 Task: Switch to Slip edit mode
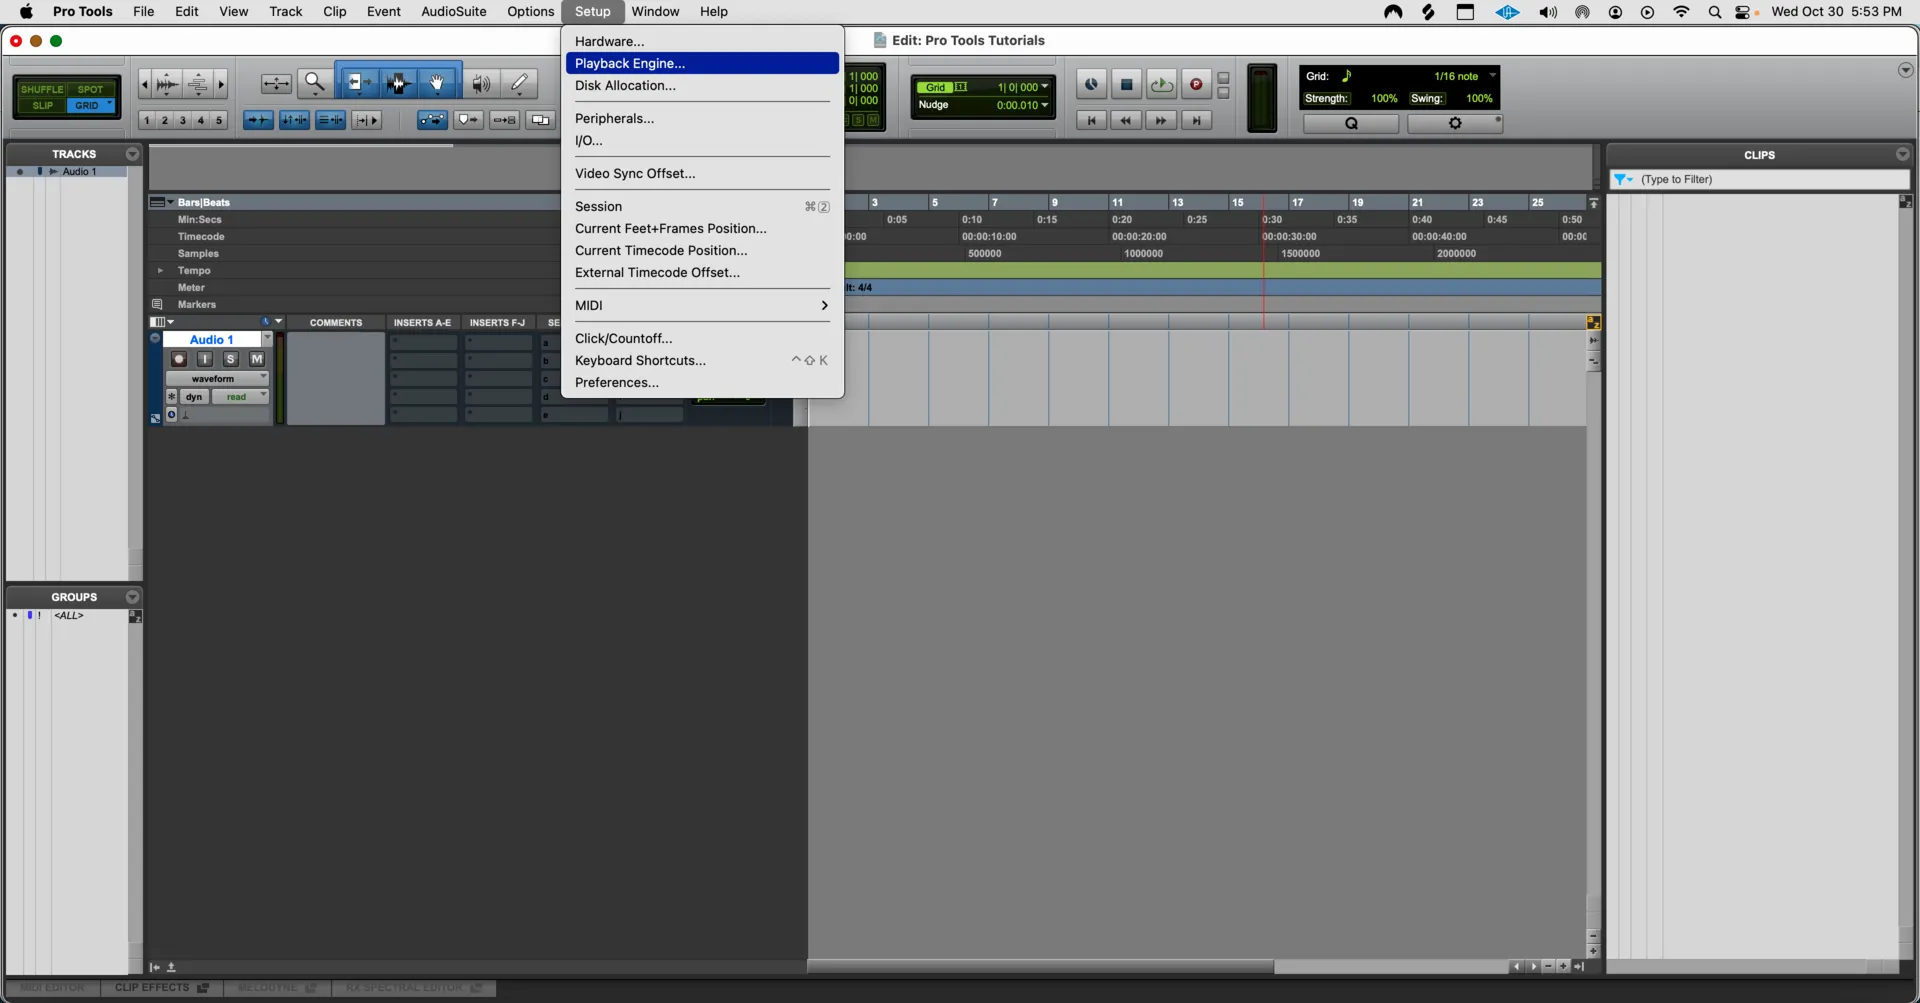coord(42,106)
